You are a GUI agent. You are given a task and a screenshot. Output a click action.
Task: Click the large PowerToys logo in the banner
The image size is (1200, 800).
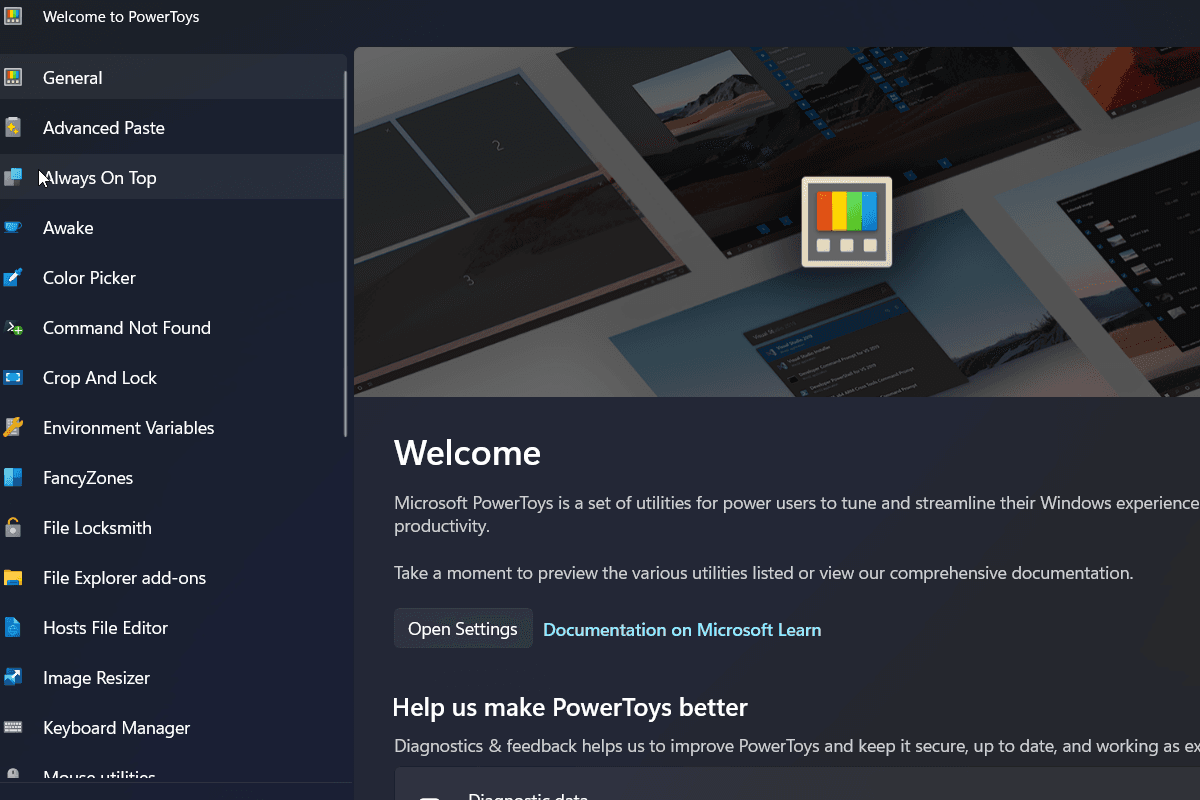click(846, 222)
